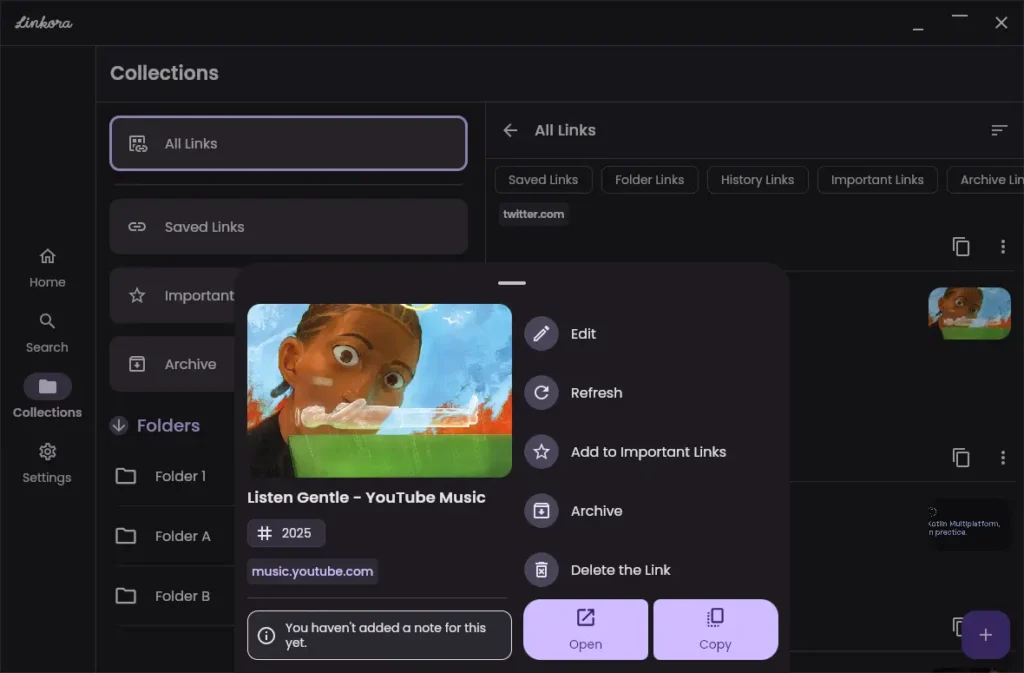Screen dimensions: 1024x673
Task: Archive the link via the archive box icon
Action: tap(541, 510)
